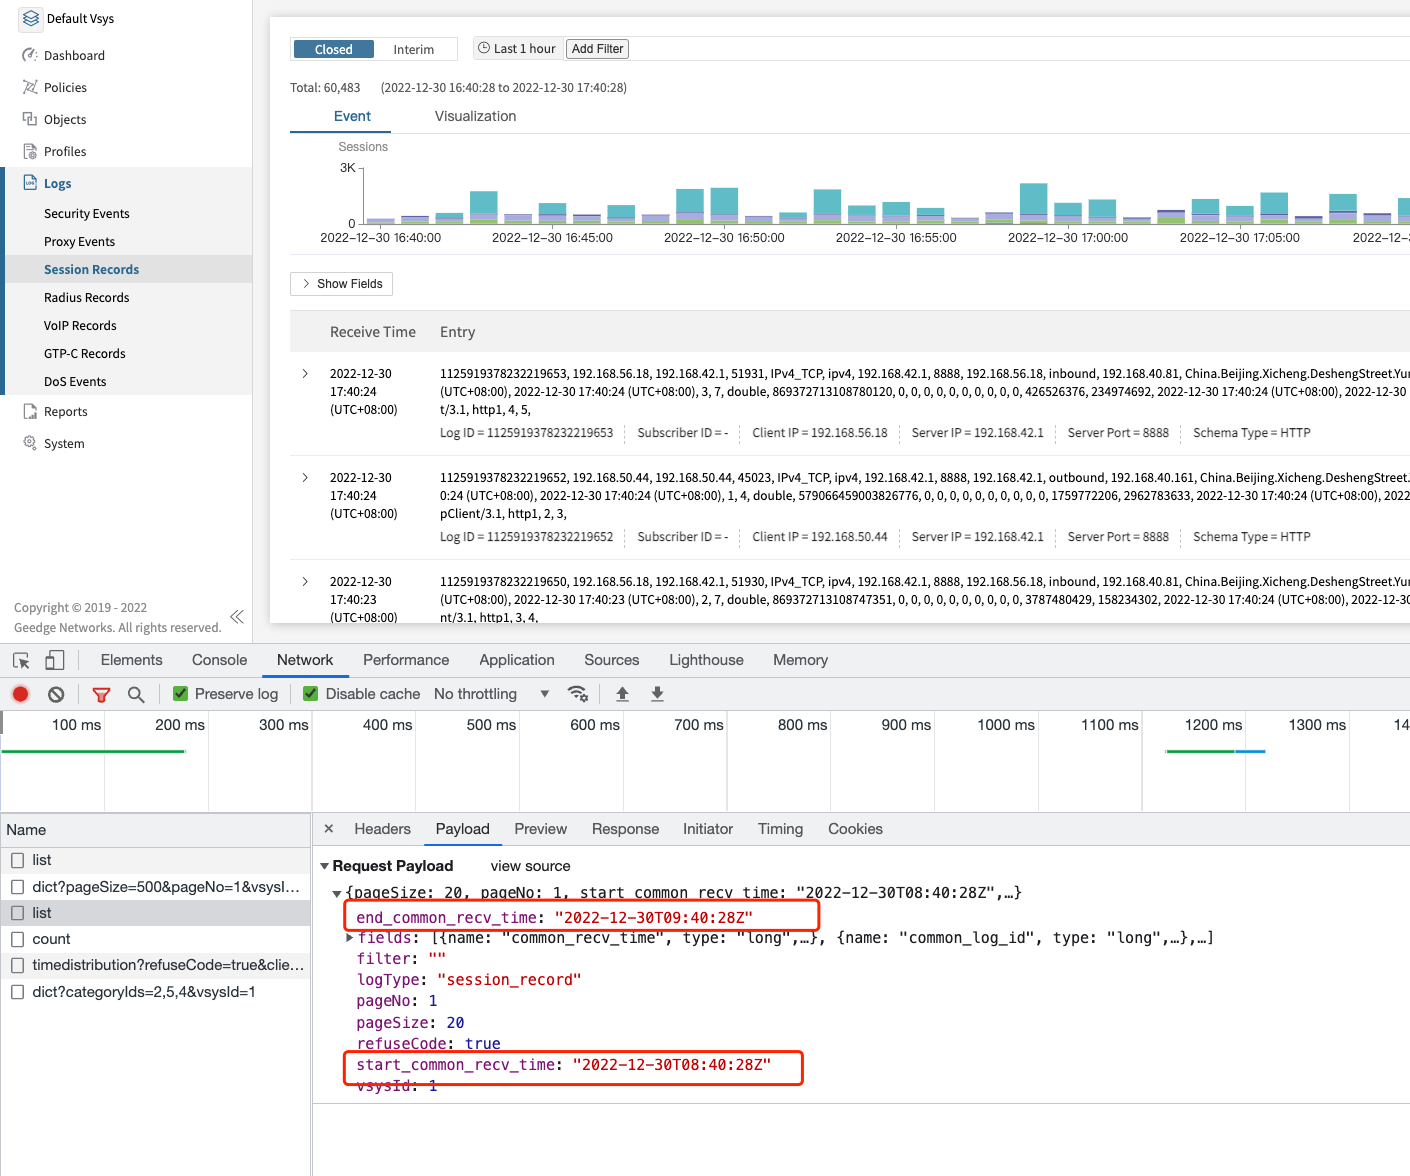Click the view source link

coord(530,866)
